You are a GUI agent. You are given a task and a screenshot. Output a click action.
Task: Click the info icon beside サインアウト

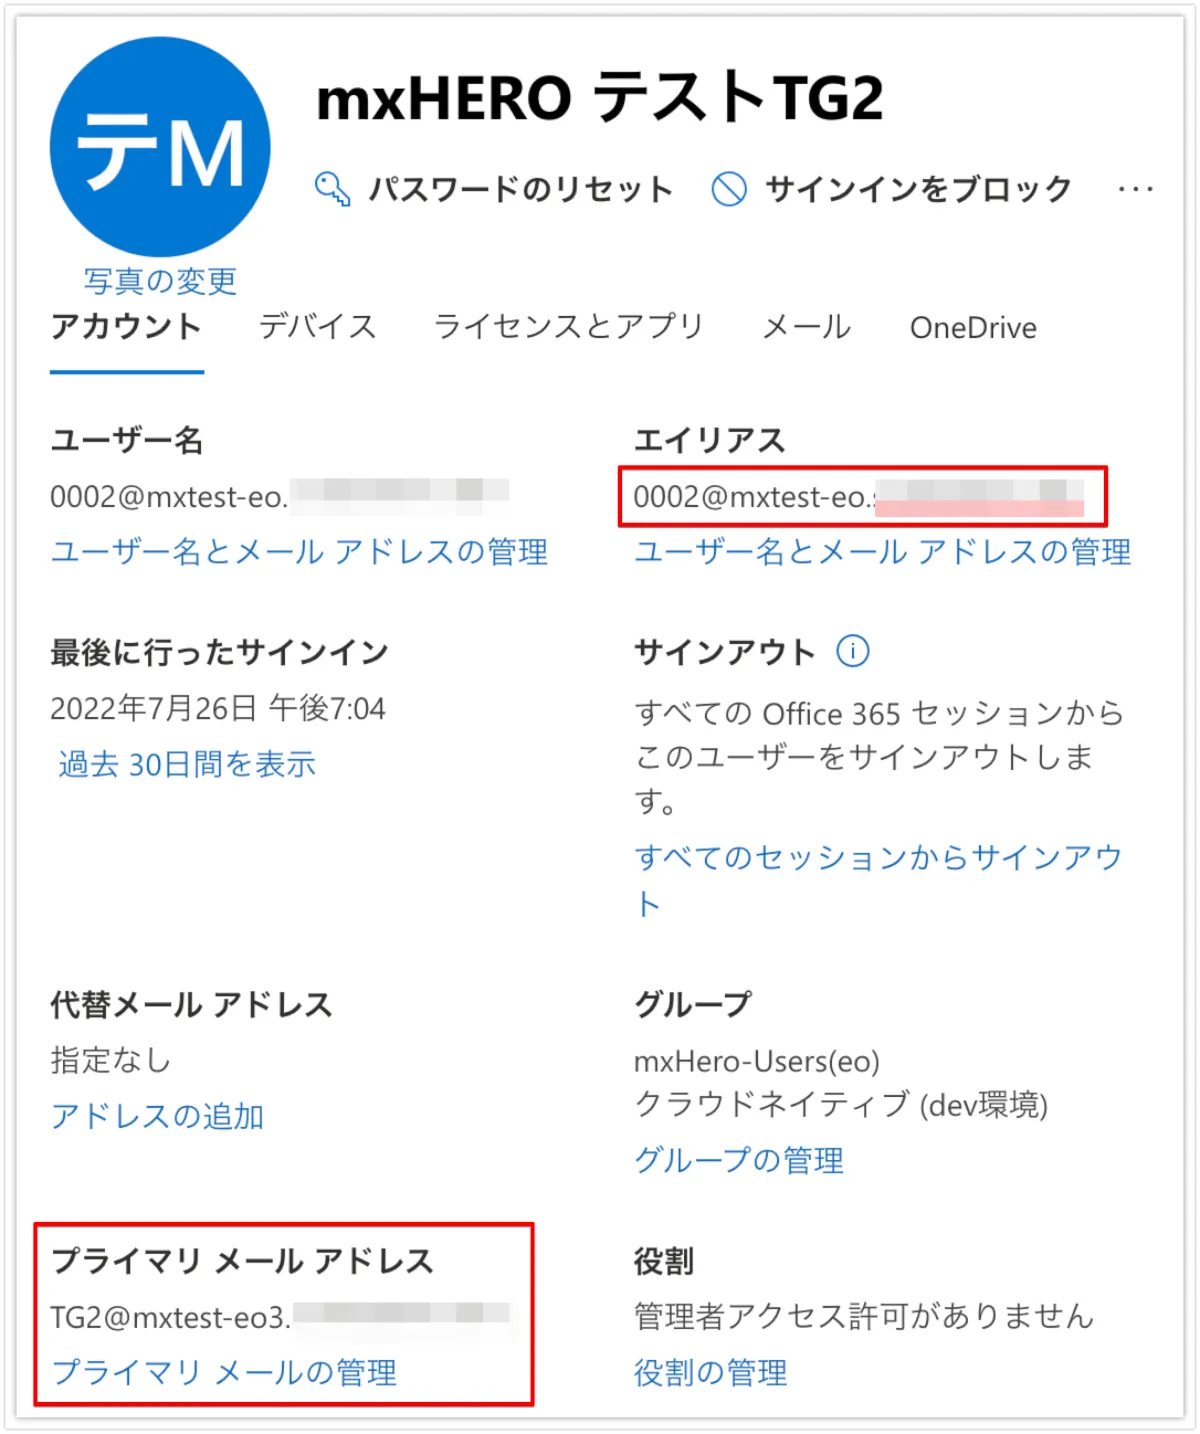pyautogui.click(x=852, y=651)
